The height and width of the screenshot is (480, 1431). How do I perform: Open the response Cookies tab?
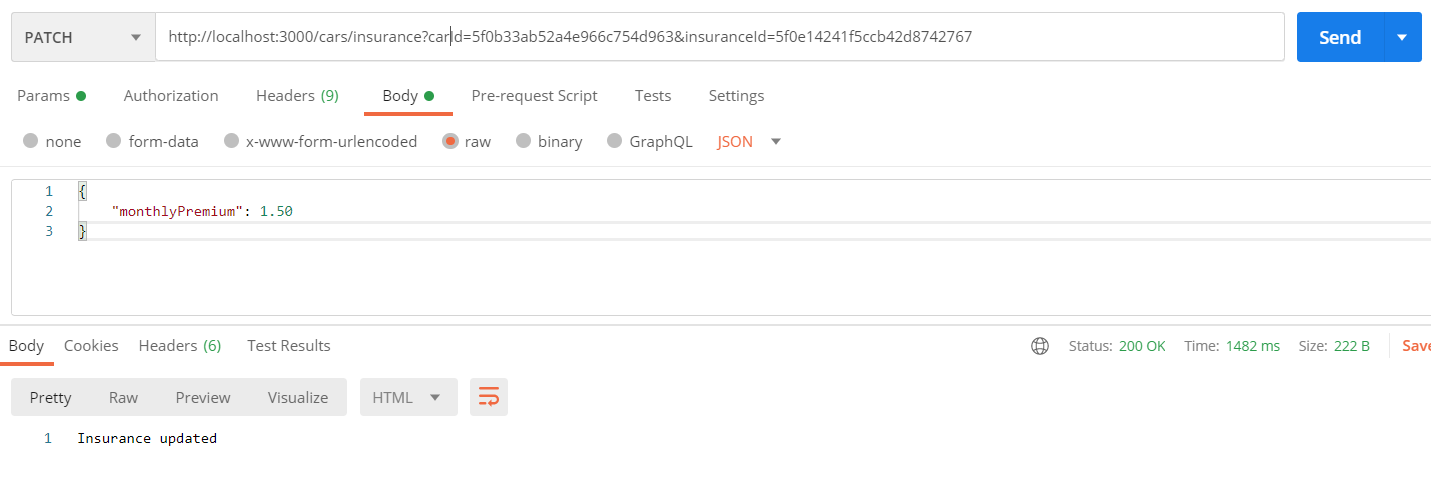pos(91,346)
